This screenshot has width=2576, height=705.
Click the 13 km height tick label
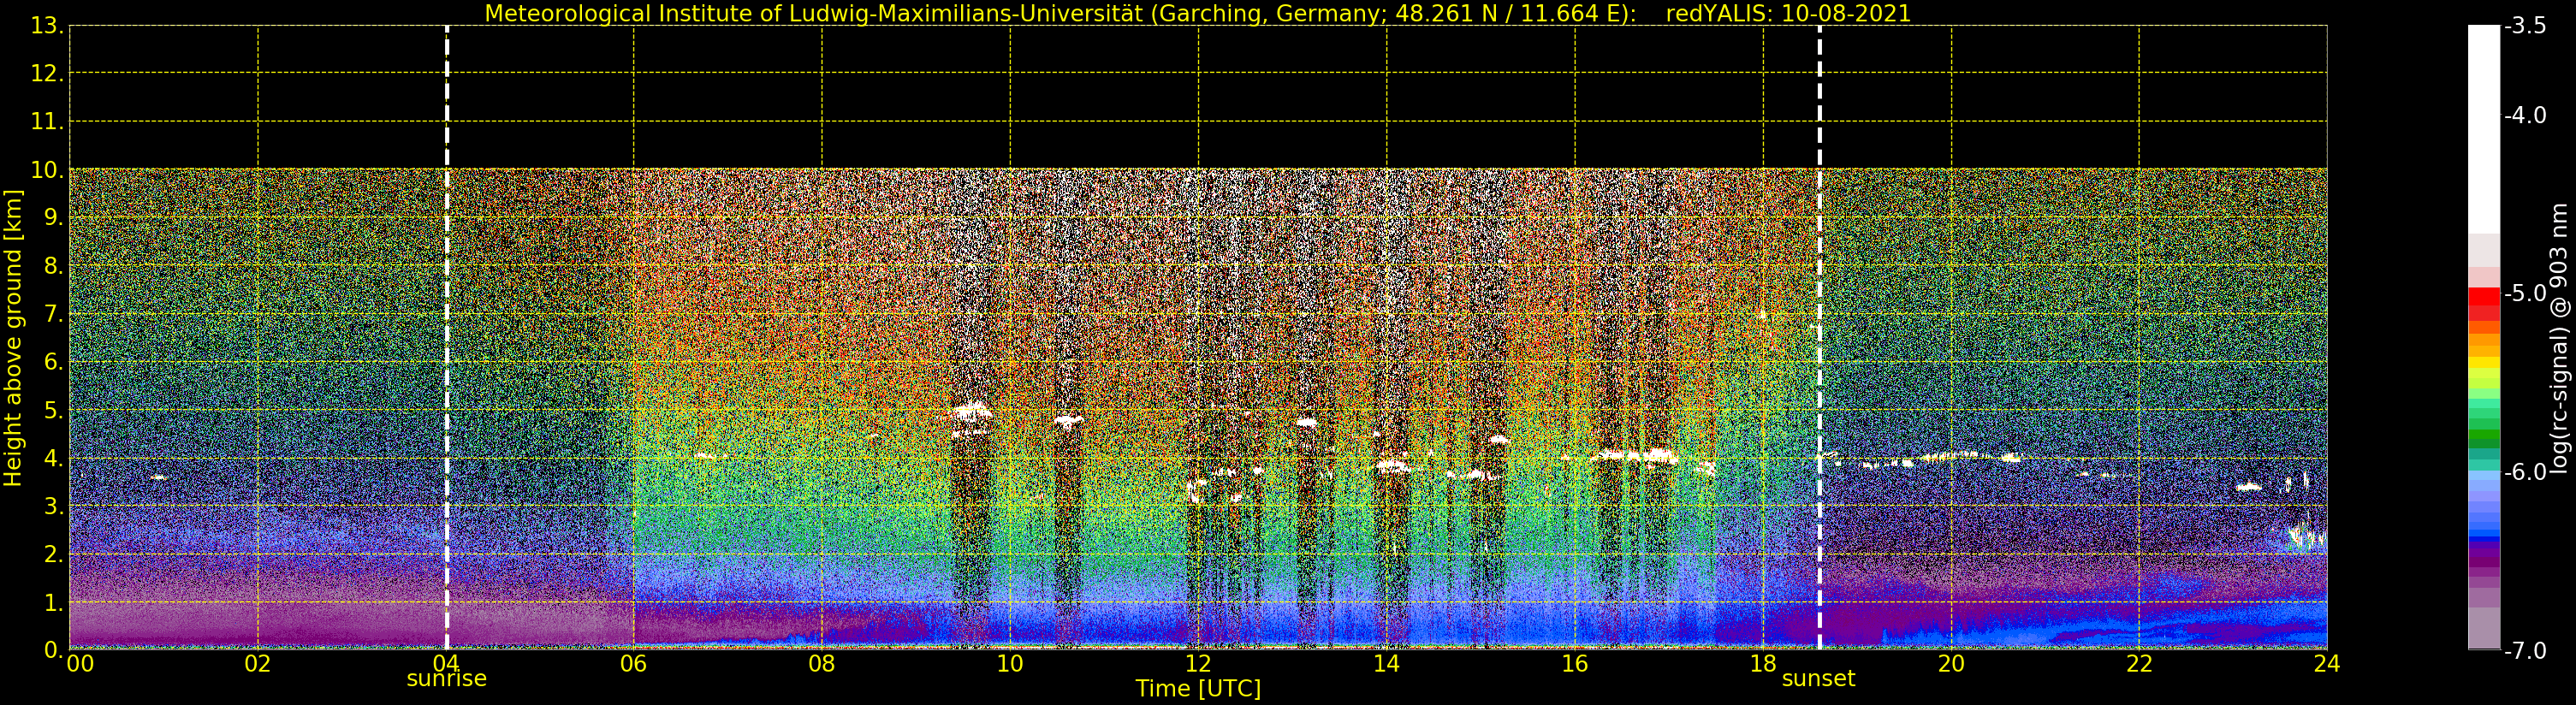tap(45, 26)
